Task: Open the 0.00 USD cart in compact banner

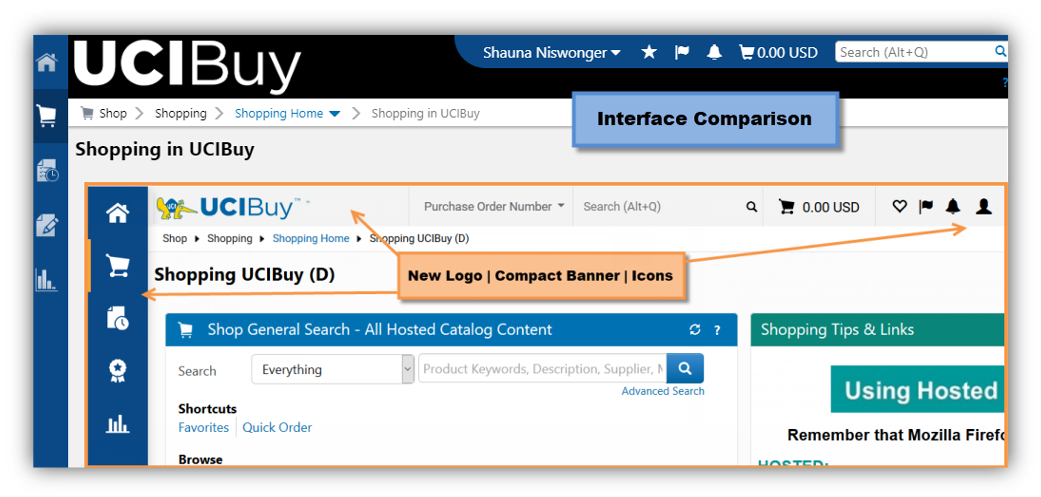Action: tap(819, 207)
